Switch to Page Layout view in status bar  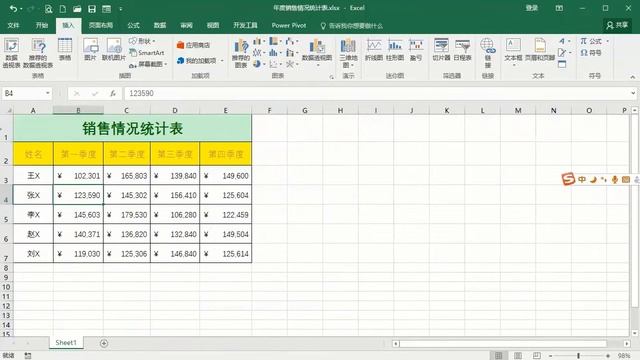pos(518,356)
